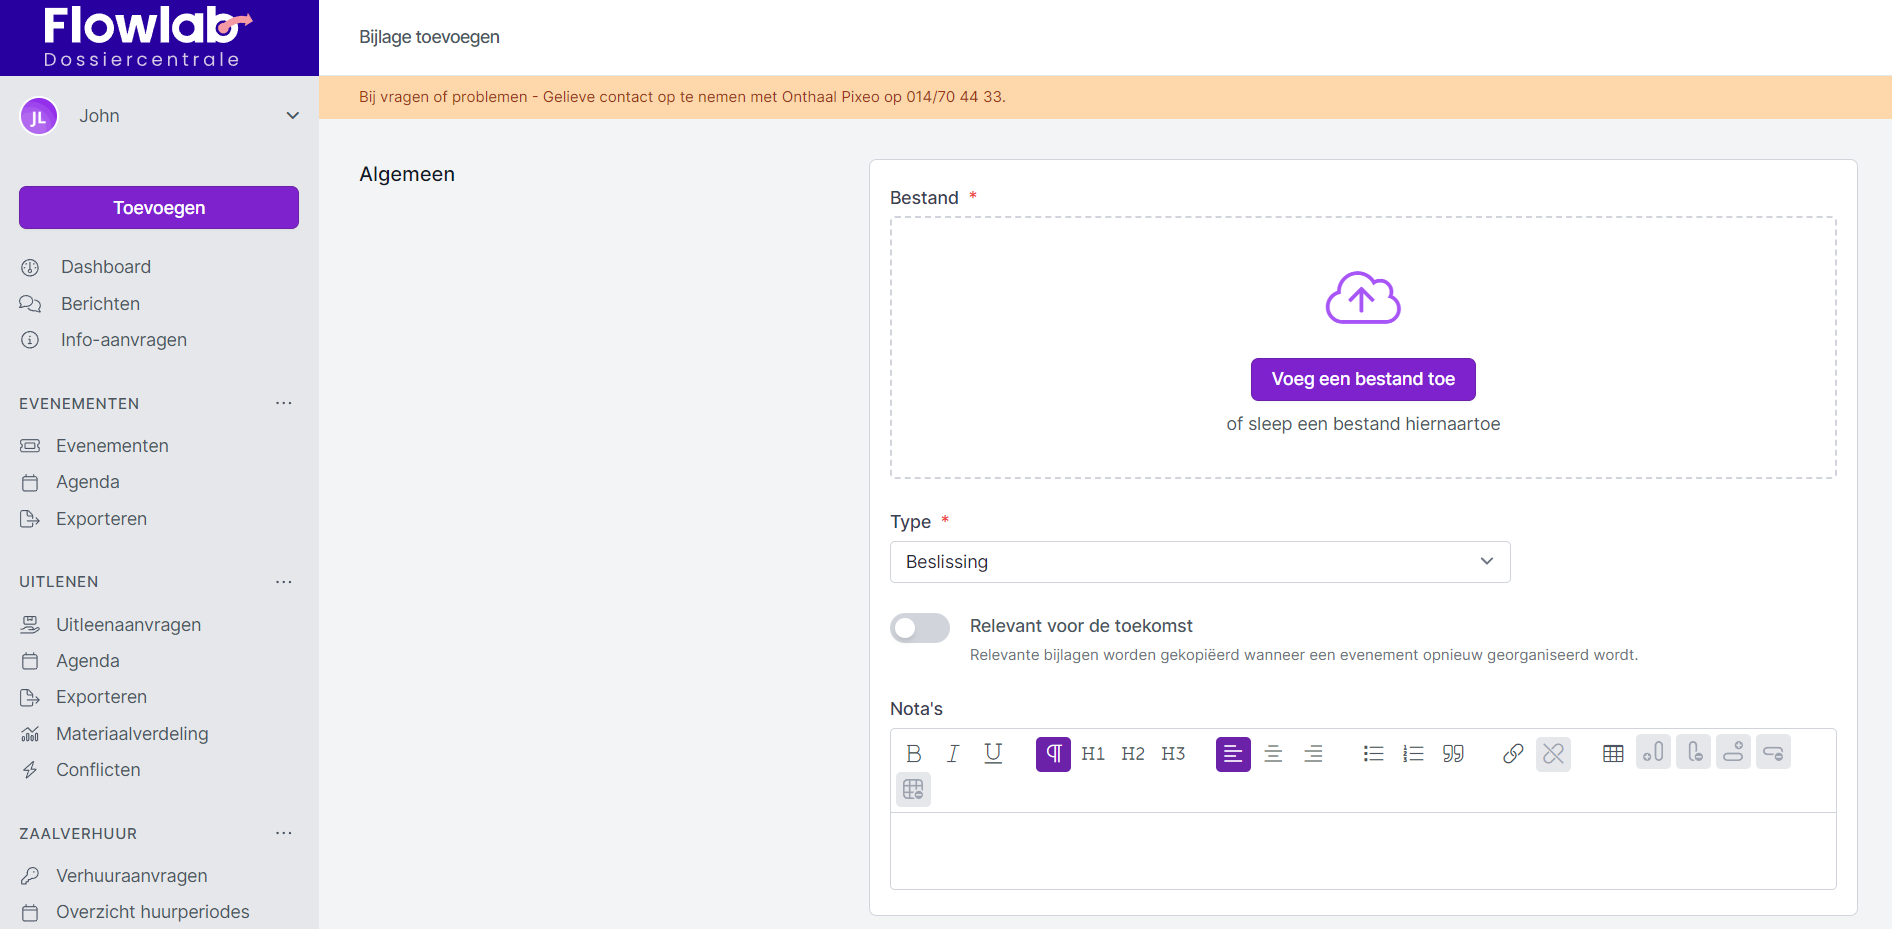Enable the 'Relevant voor de toekomst' switch

click(919, 628)
